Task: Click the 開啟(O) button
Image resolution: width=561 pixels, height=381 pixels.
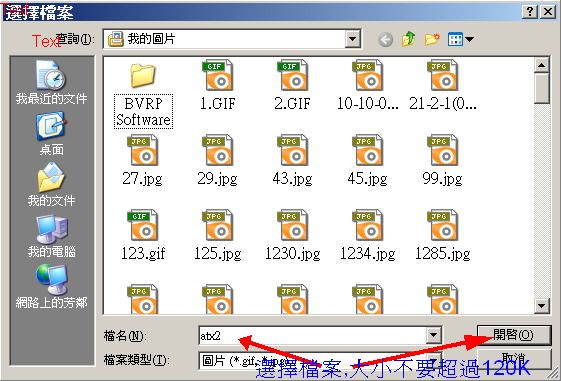Action: coord(513,335)
